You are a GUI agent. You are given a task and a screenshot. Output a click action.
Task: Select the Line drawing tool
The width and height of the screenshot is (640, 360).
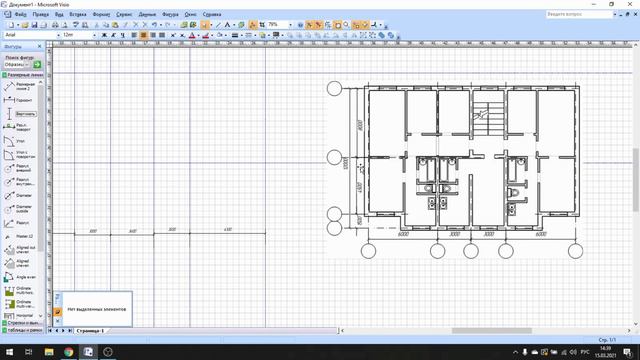(x=218, y=25)
